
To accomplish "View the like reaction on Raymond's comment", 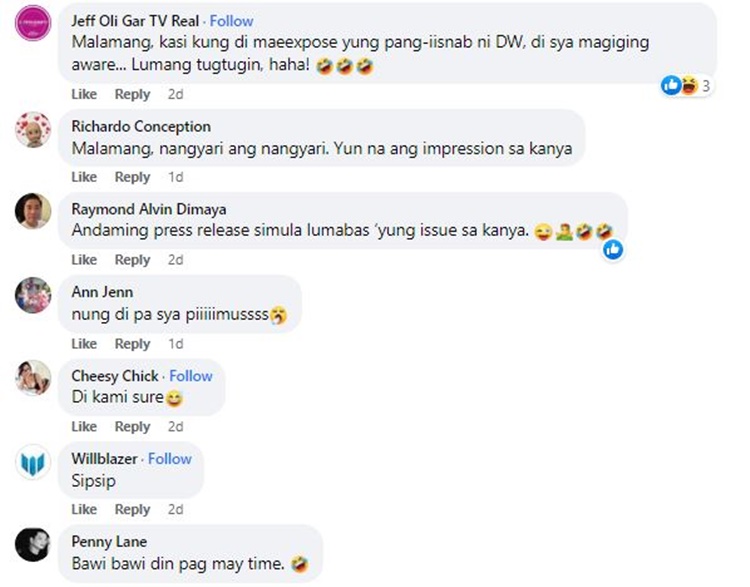I will (x=613, y=249).
